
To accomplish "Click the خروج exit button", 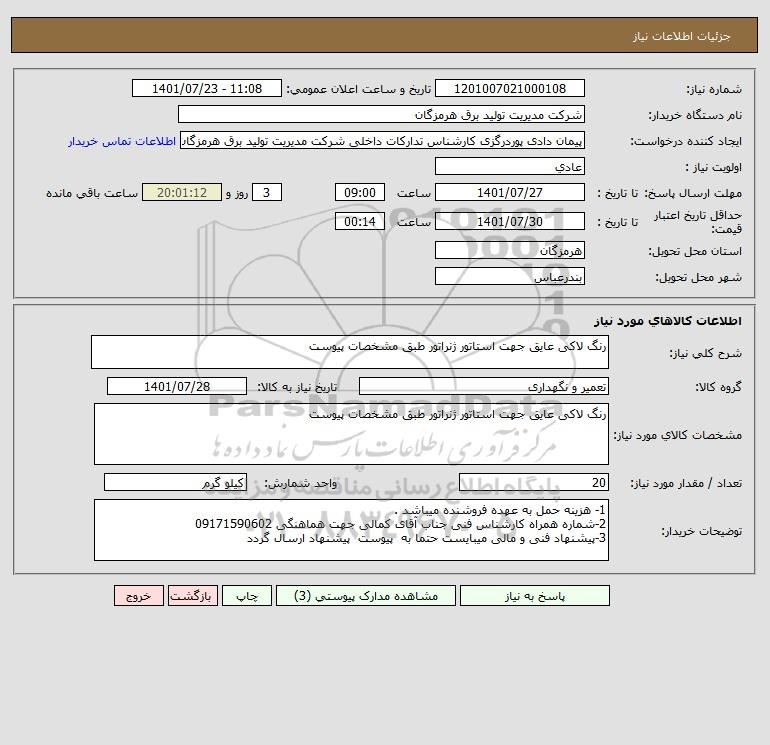I will [138, 596].
